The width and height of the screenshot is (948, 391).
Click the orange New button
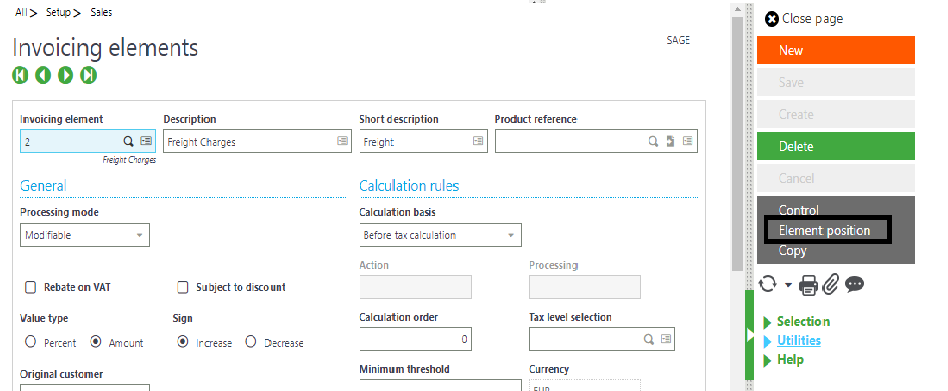coord(836,50)
